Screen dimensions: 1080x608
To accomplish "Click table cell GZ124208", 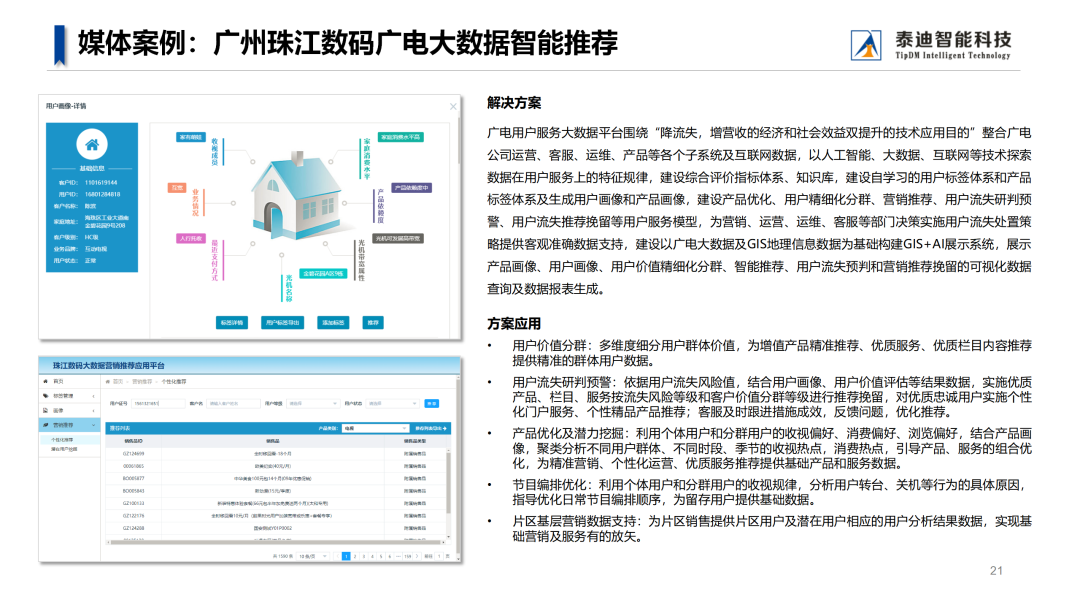I will (x=134, y=528).
